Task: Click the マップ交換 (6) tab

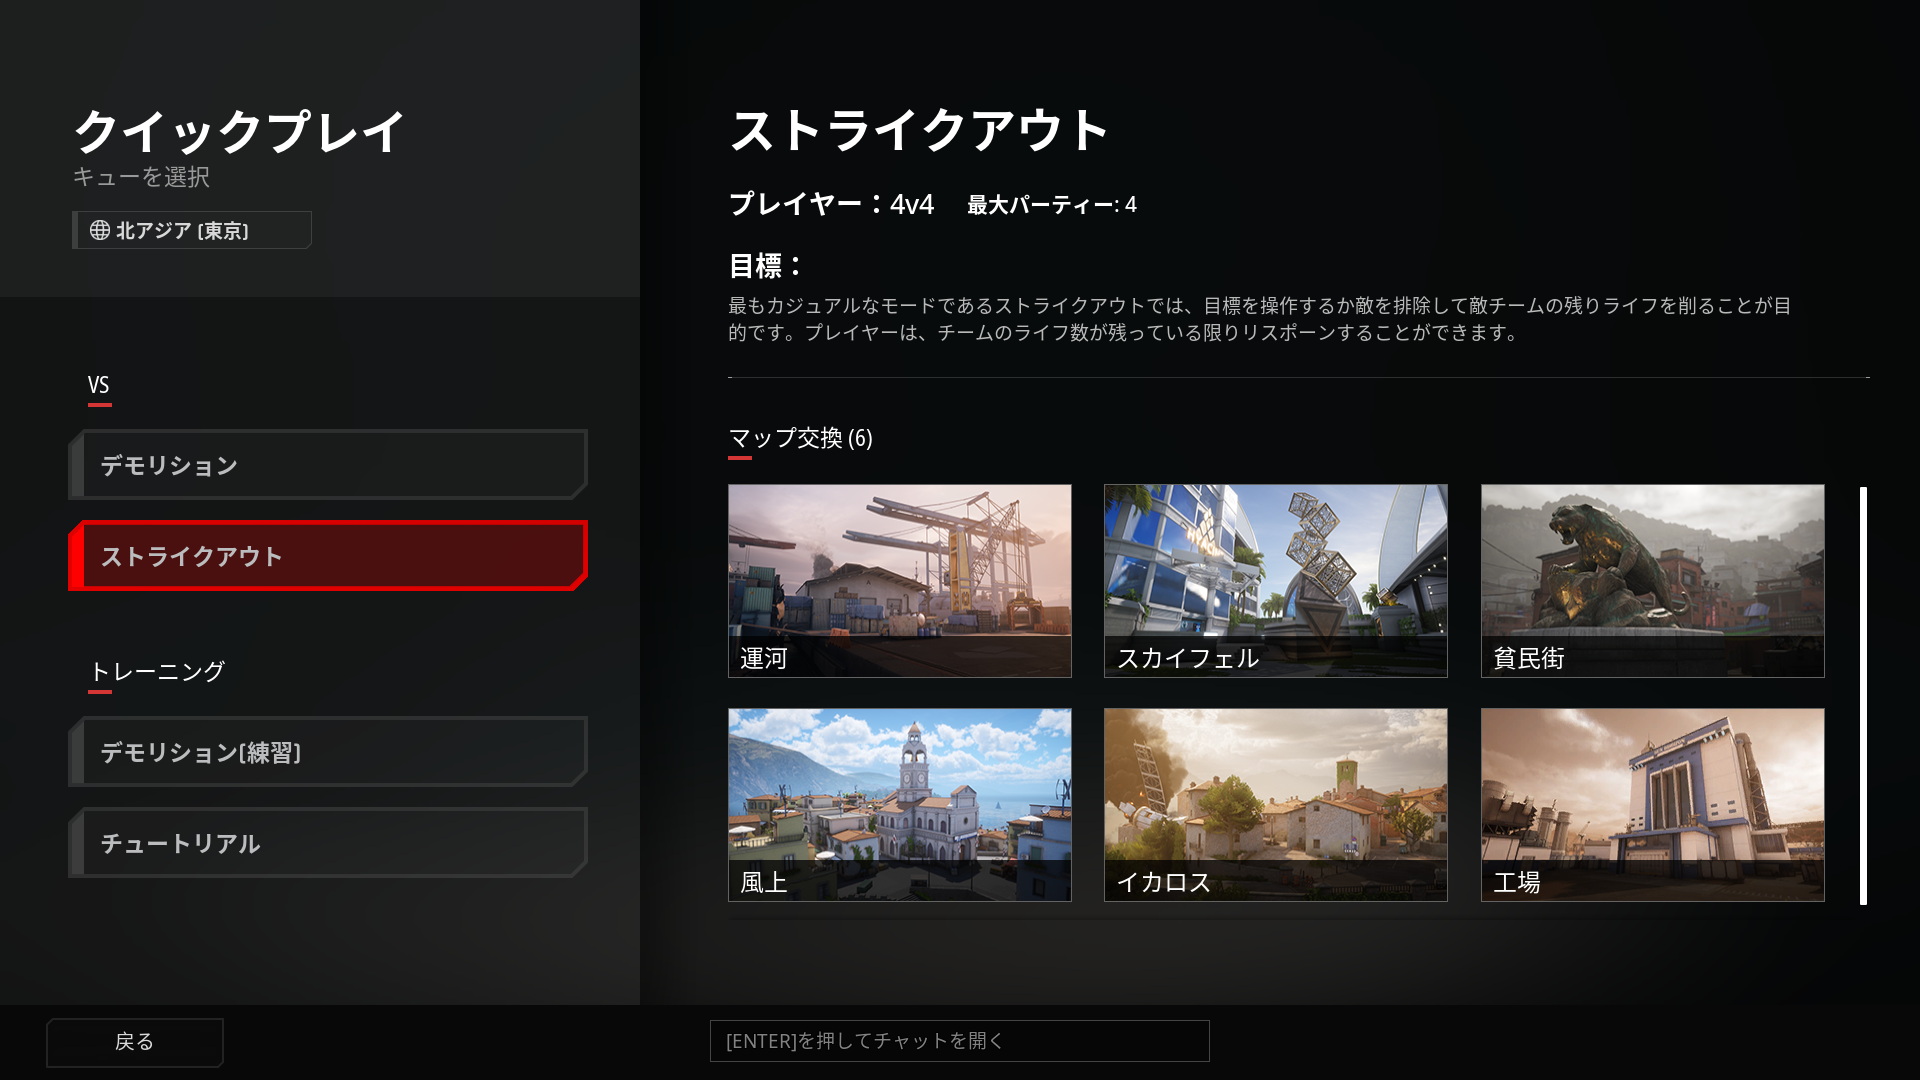Action: [x=800, y=439]
